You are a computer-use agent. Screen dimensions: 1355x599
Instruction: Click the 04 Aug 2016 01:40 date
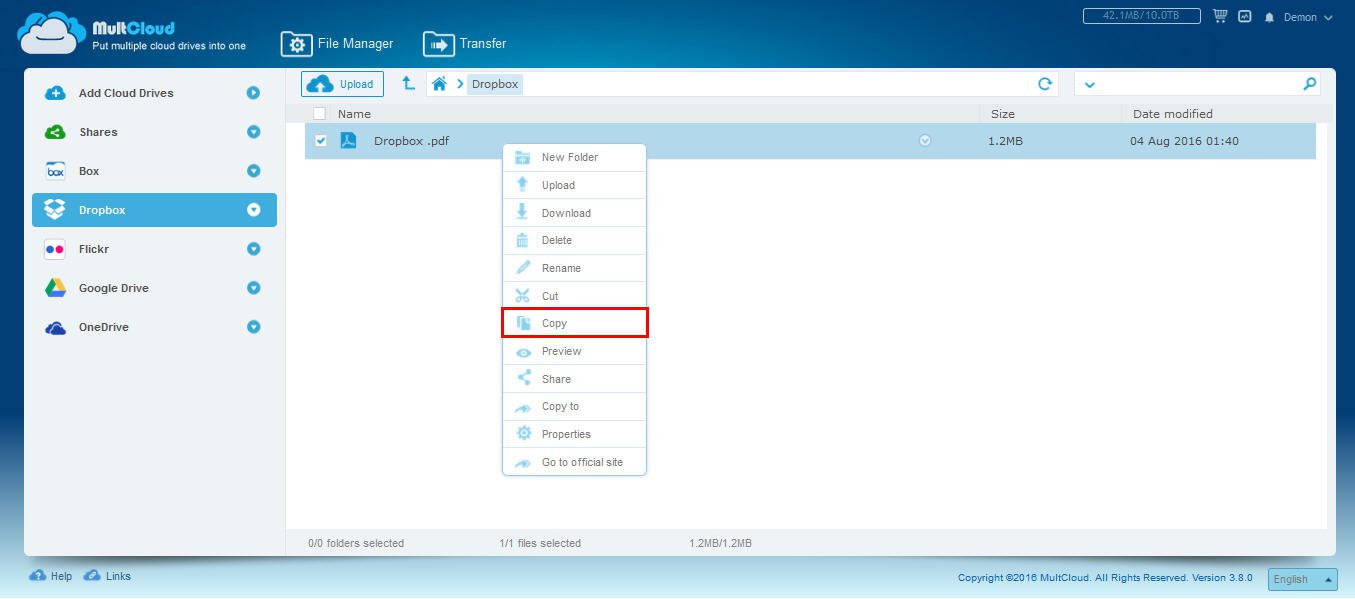(x=1184, y=141)
